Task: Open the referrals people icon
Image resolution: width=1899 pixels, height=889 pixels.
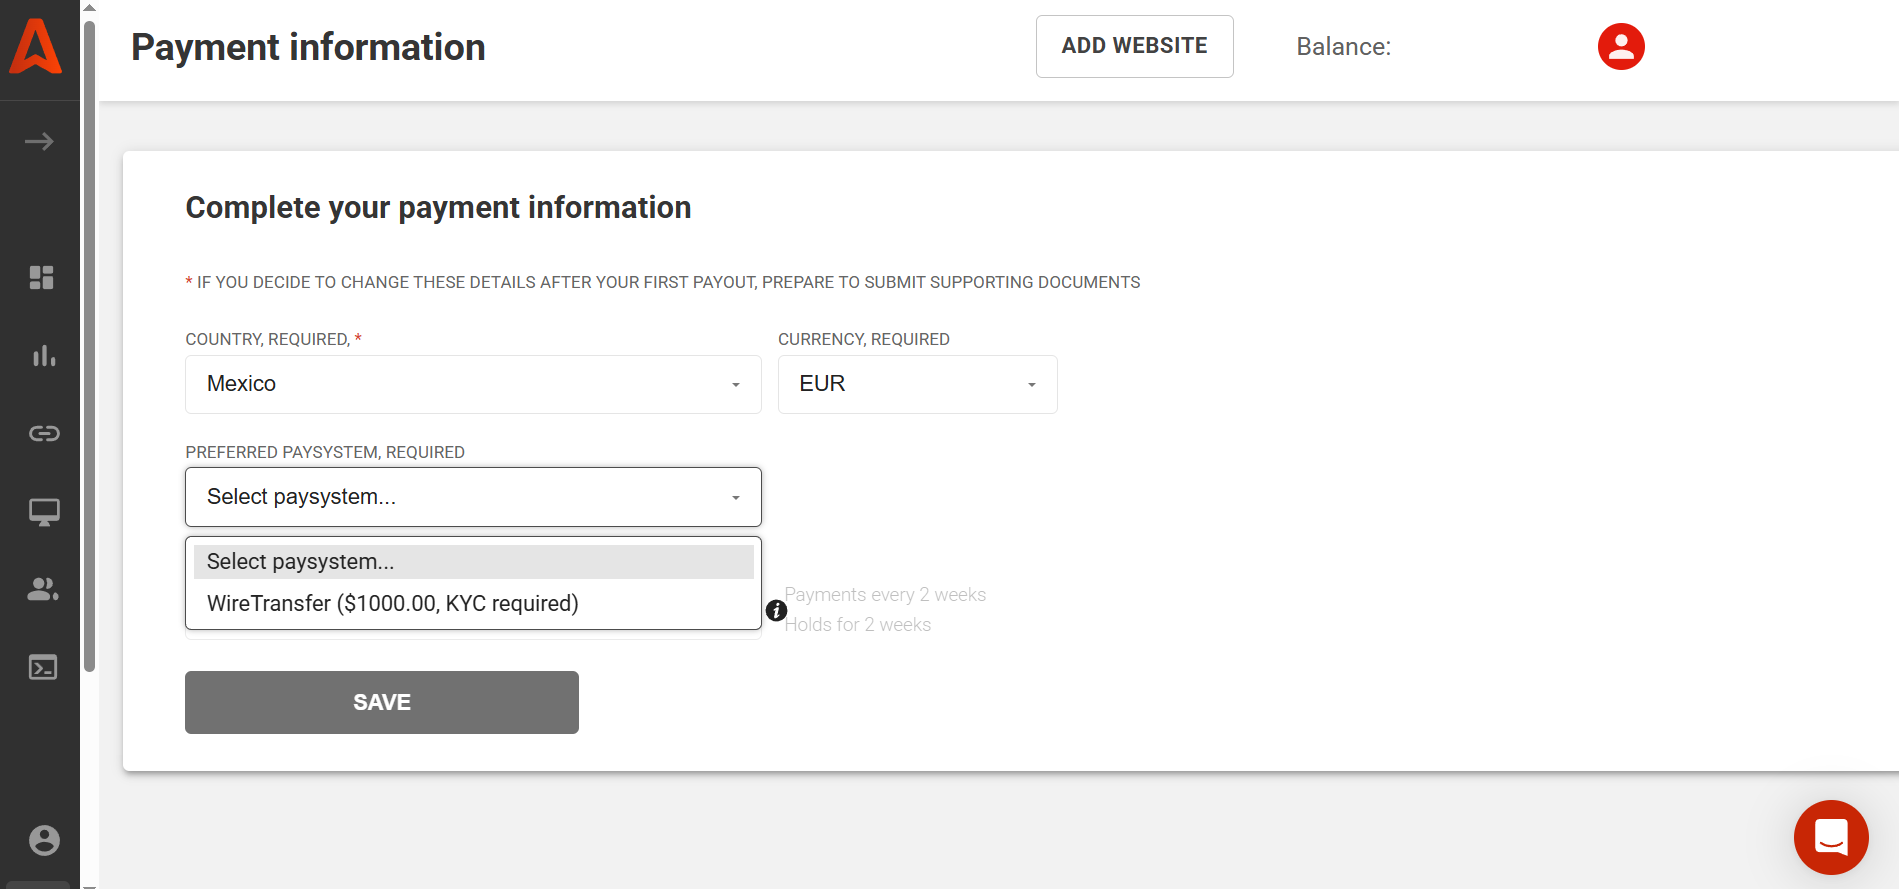Action: tap(43, 589)
